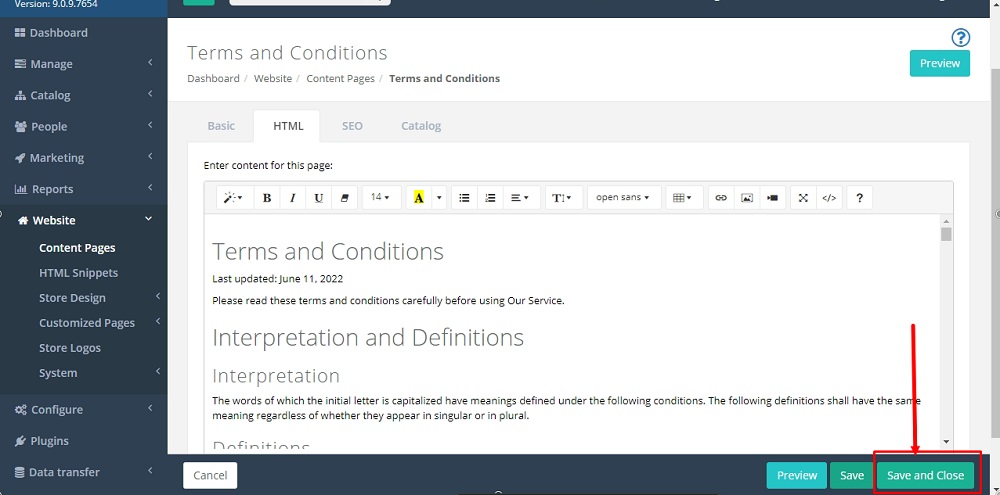Expand the Data transfer menu
Viewport: 1000px width, 495px height.
[84, 472]
